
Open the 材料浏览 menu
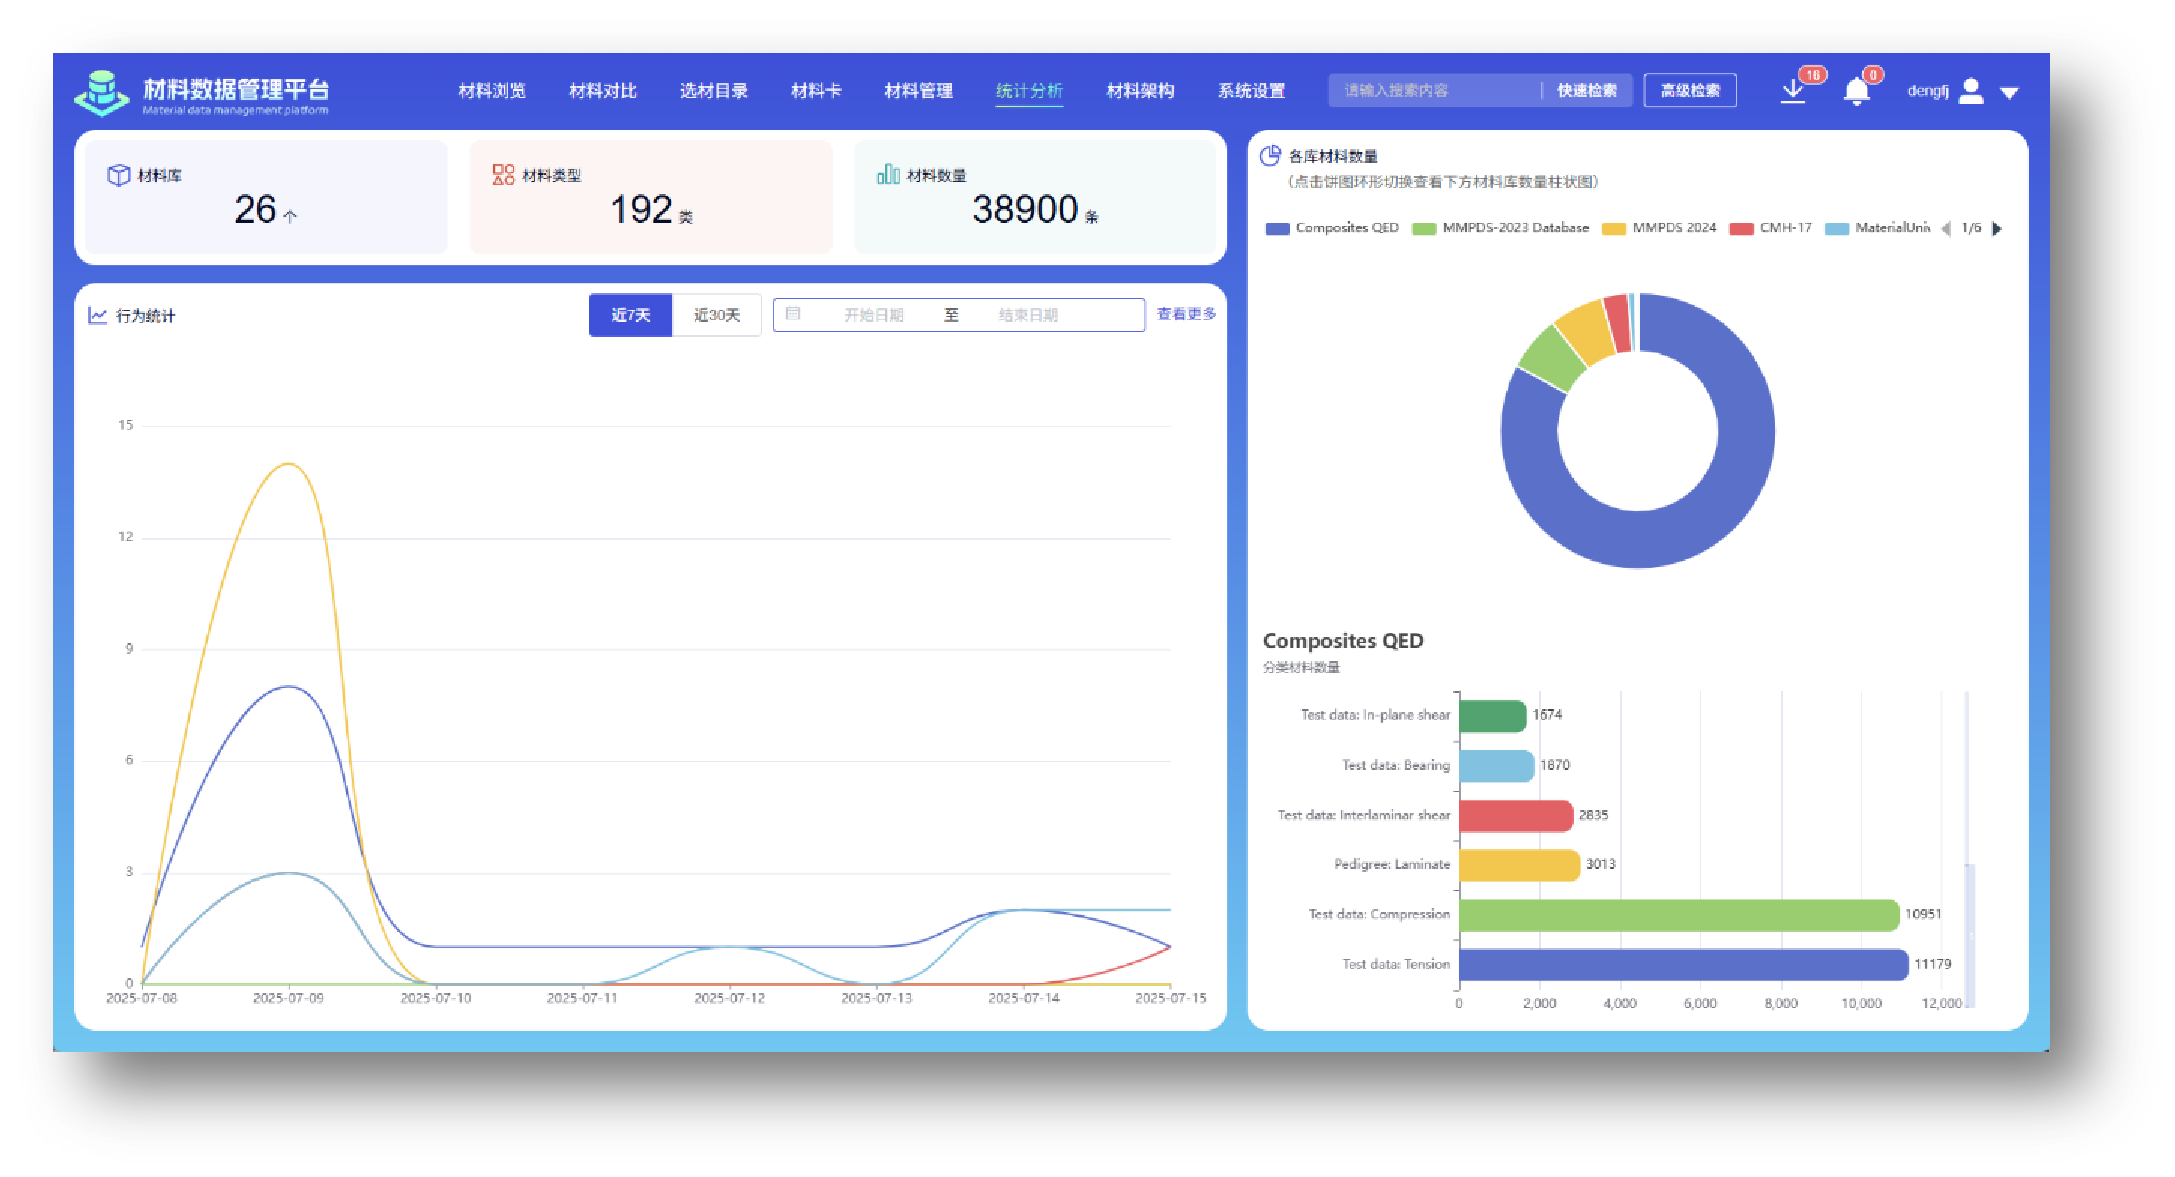(x=492, y=91)
